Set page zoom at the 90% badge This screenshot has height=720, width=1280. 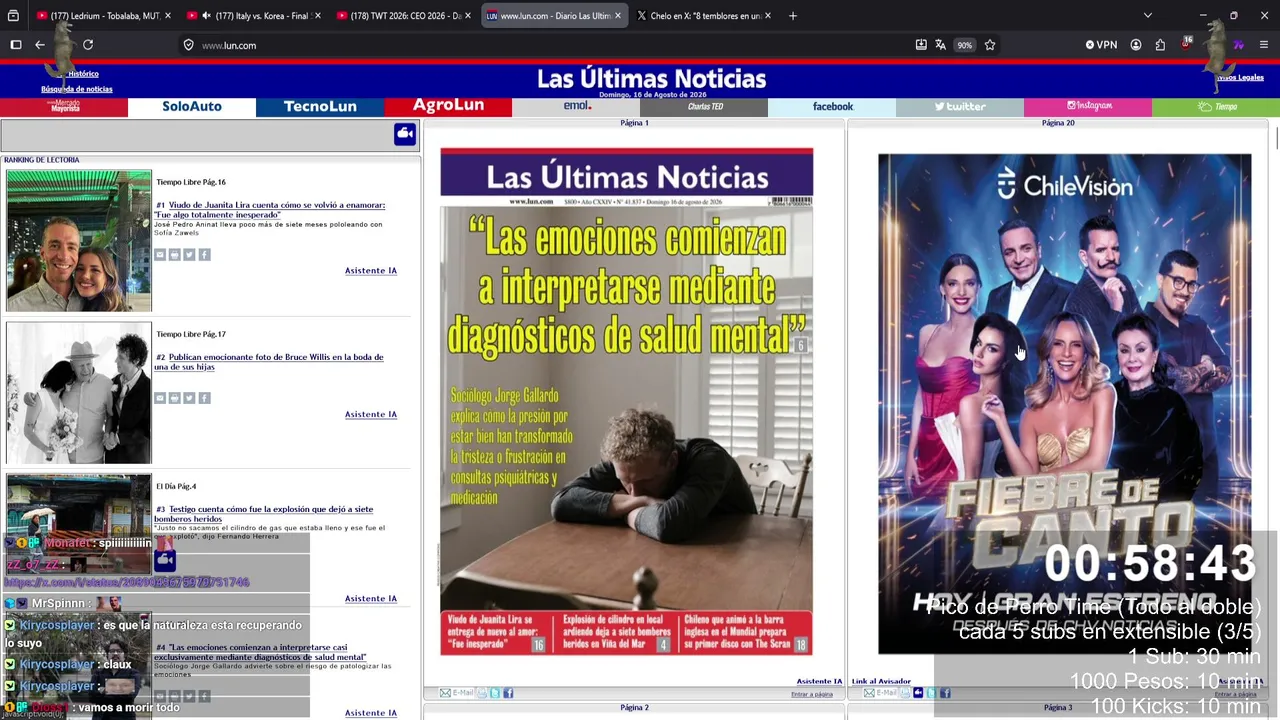click(964, 45)
